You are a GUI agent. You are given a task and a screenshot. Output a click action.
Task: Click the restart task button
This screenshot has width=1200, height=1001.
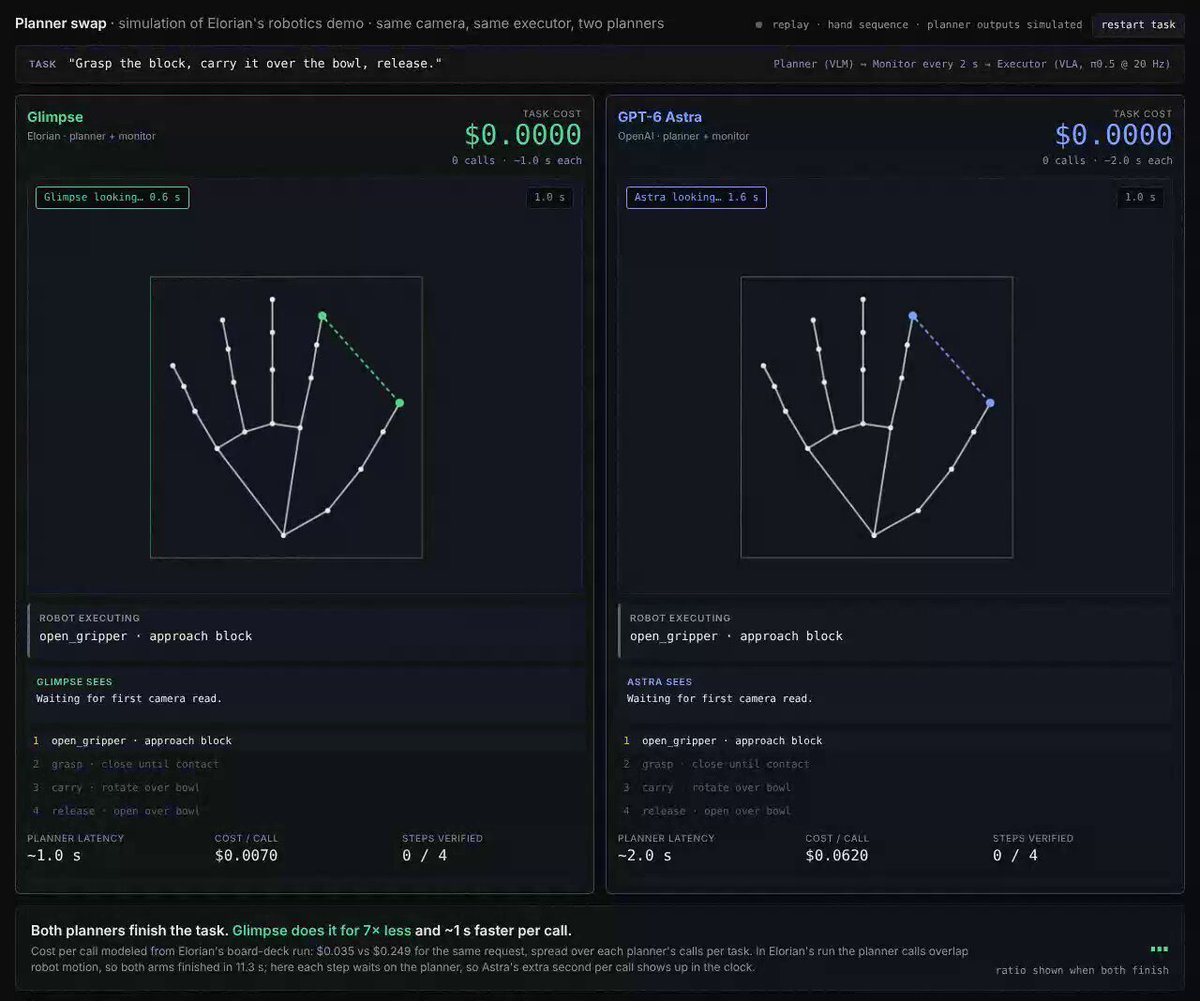(1138, 24)
